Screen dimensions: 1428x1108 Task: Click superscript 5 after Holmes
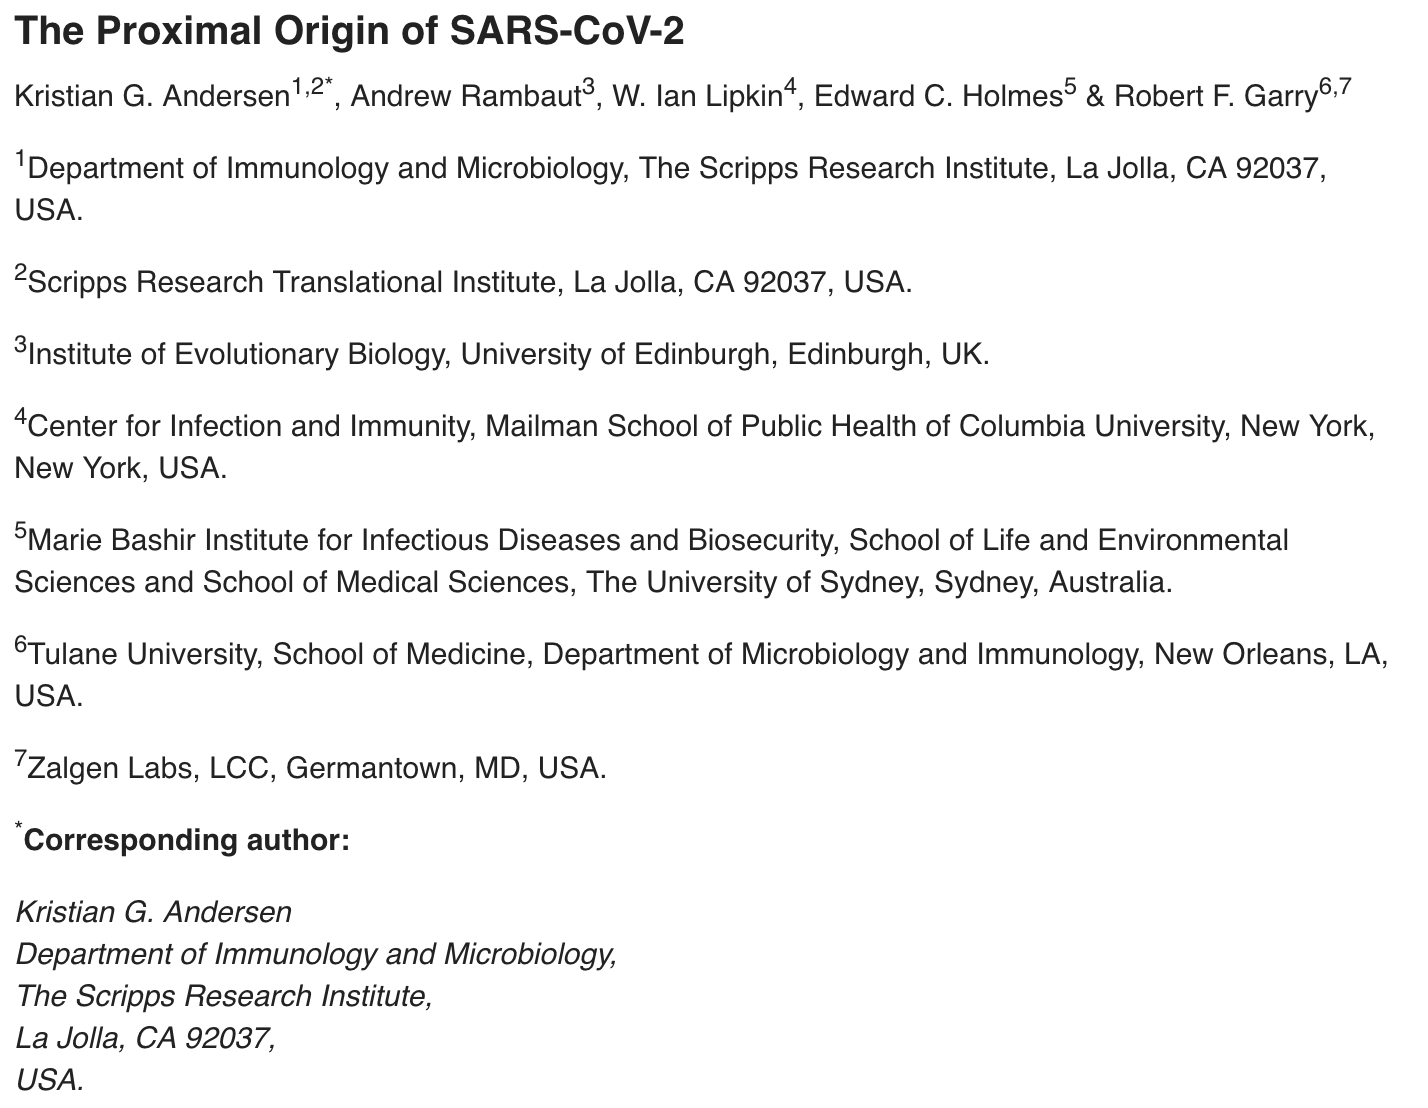tap(1069, 89)
